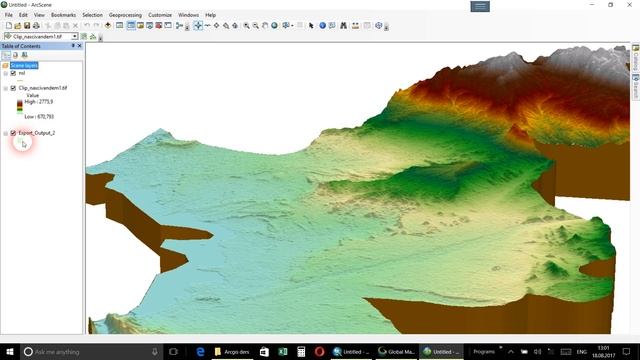640x360 pixels.
Task: Open Excel from the taskbar
Action: (282, 351)
